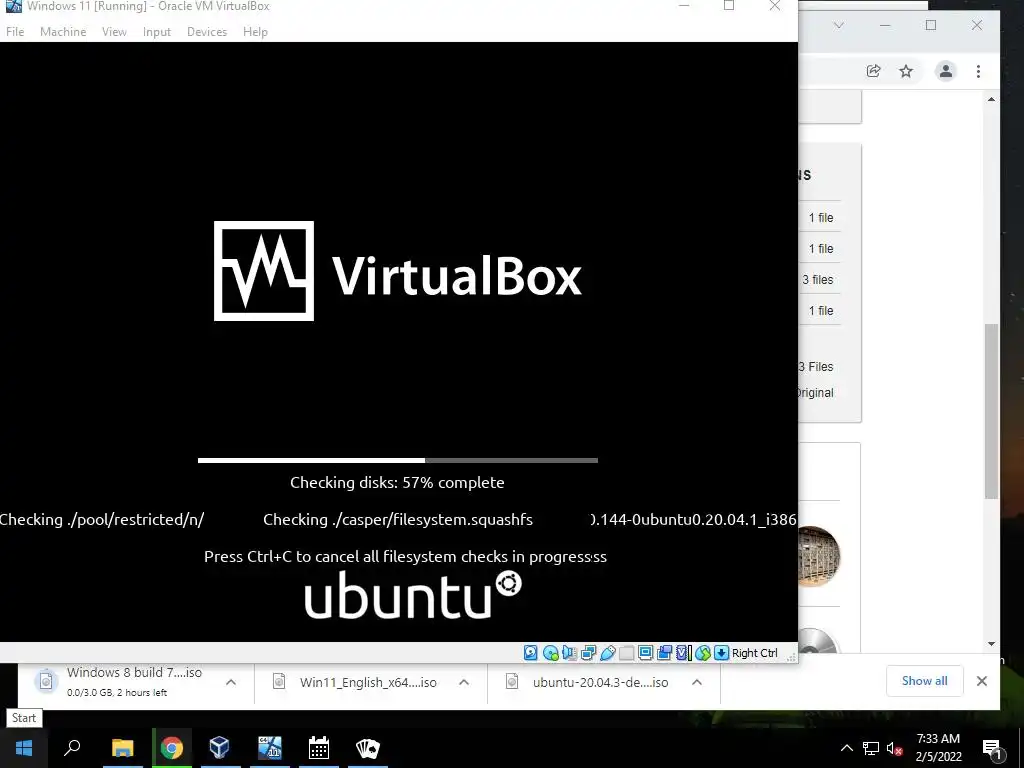
Task: Click the Right Ctrl host key label
Action: coord(755,653)
